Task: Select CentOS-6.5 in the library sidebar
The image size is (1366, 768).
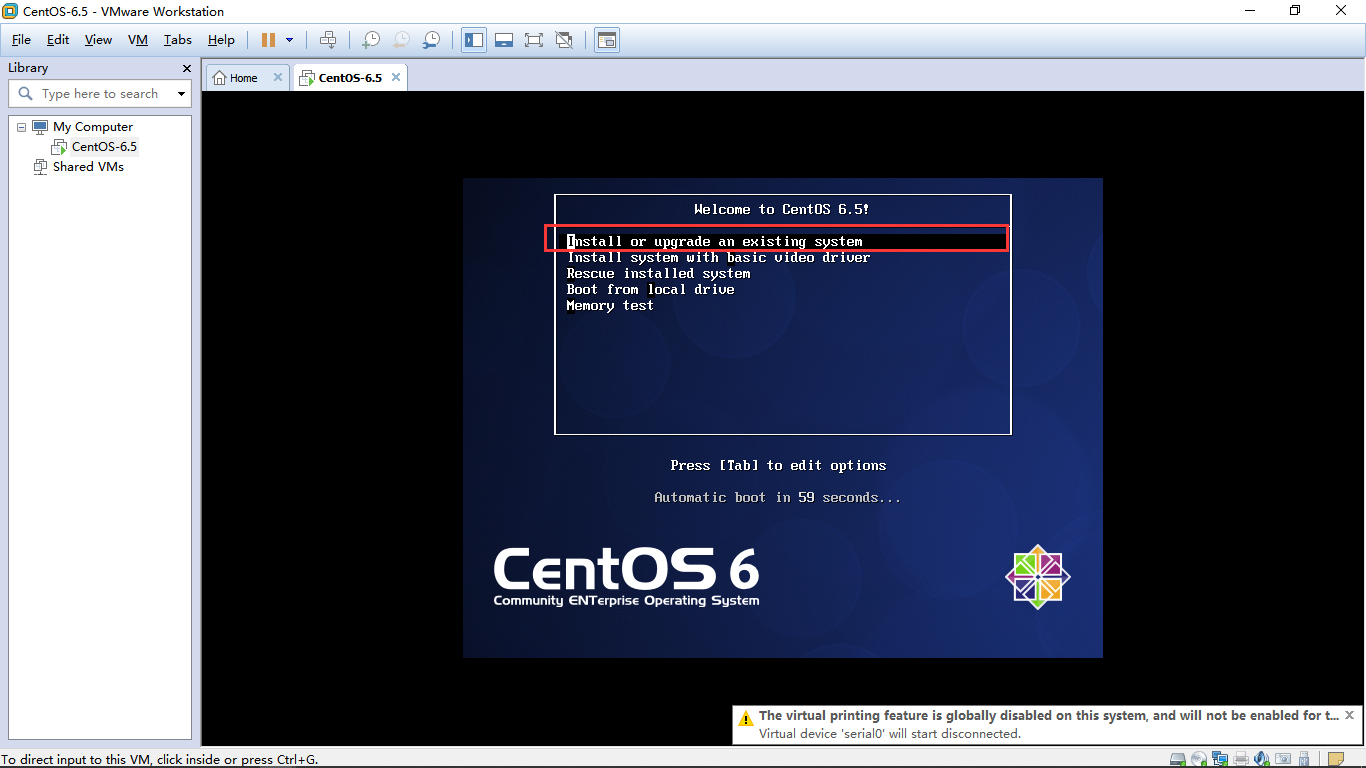Action: [x=103, y=146]
